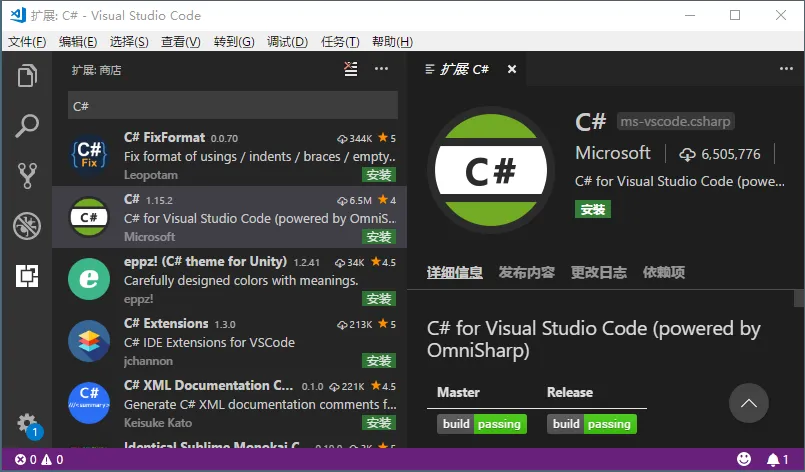
Task: Click the Master build passing badge
Action: click(x=482, y=424)
